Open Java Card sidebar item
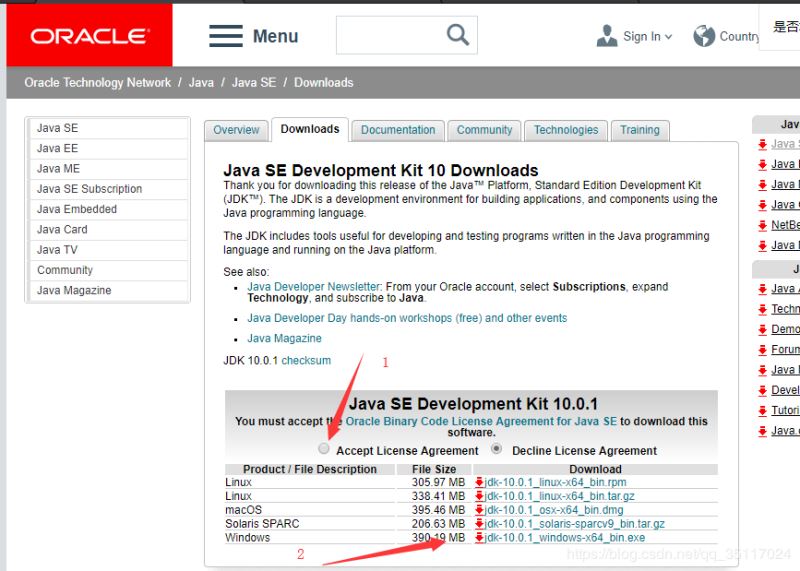This screenshot has height=571, width=800. (x=109, y=230)
